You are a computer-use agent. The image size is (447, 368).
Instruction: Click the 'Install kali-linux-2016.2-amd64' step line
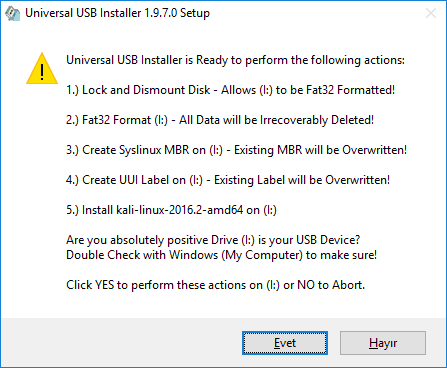[171, 210]
